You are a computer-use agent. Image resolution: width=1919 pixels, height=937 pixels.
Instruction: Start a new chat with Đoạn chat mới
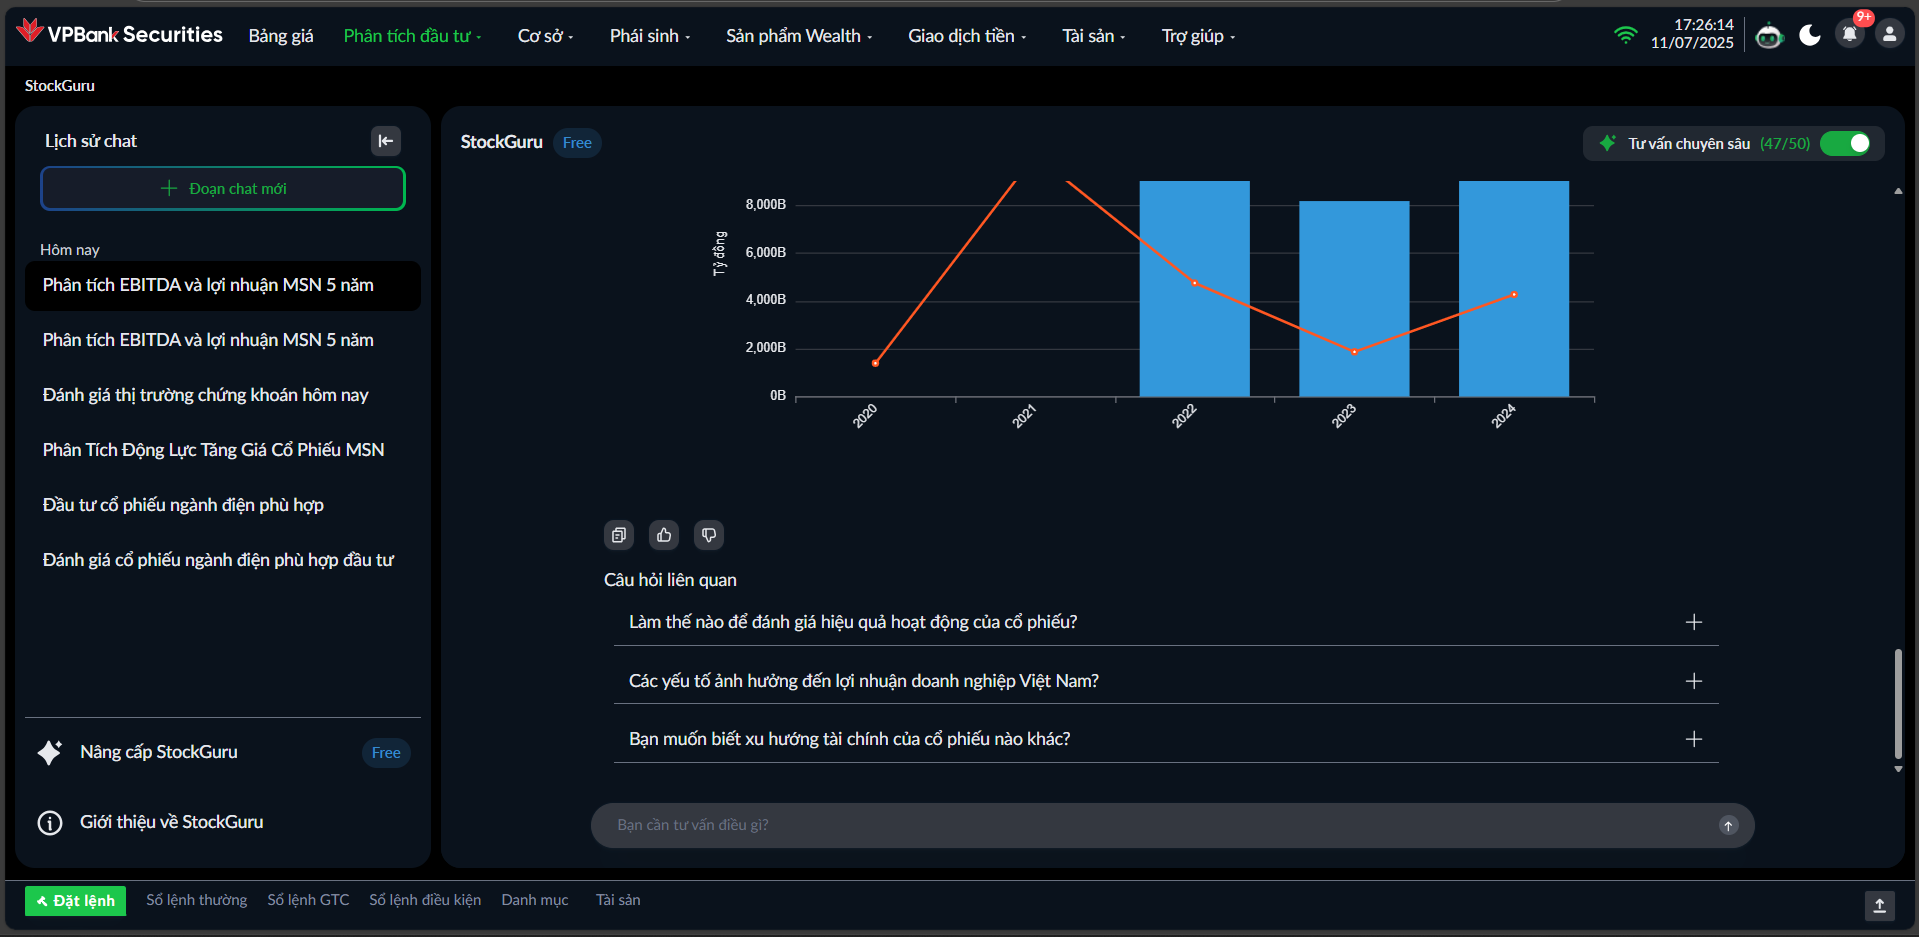(x=223, y=188)
